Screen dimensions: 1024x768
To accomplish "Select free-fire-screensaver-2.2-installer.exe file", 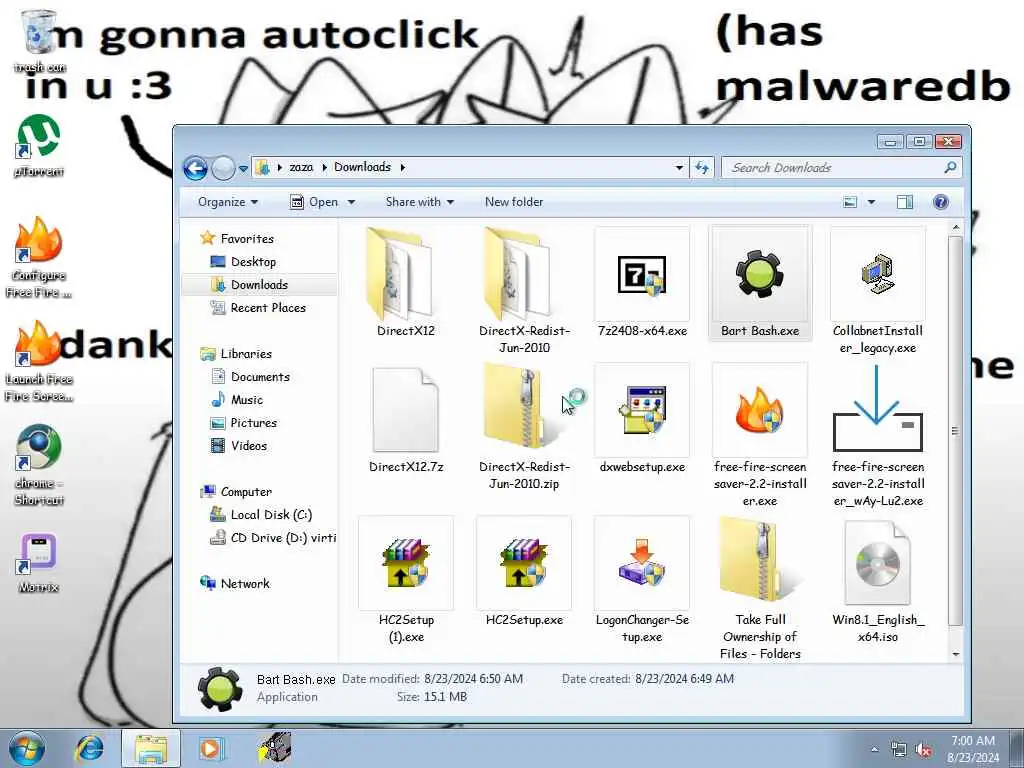I will coord(760,435).
